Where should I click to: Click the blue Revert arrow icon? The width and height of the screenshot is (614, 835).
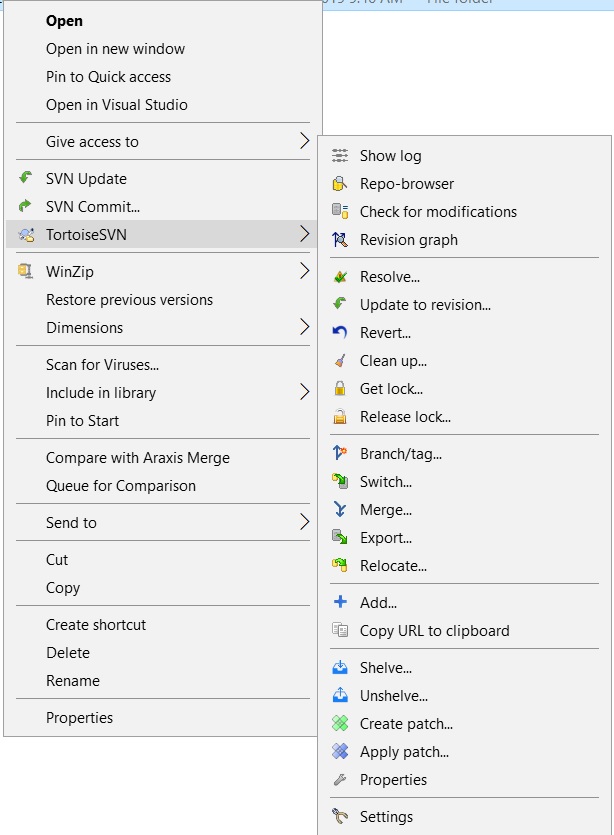[340, 333]
